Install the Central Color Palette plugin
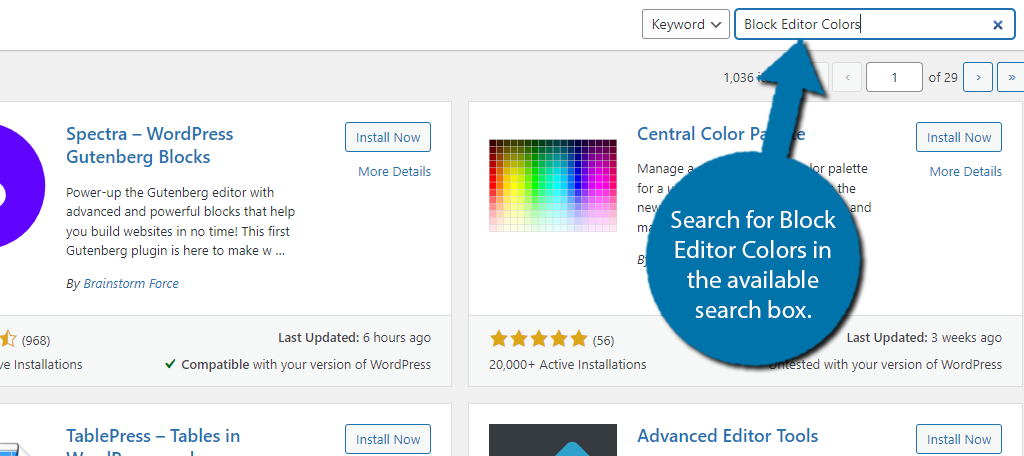This screenshot has height=456, width=1024. point(959,137)
